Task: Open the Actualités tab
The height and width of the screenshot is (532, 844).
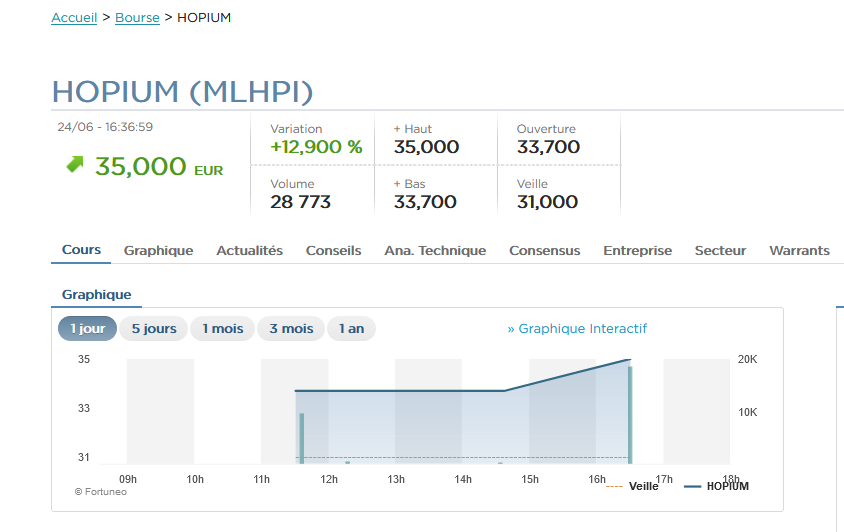Action: 249,250
